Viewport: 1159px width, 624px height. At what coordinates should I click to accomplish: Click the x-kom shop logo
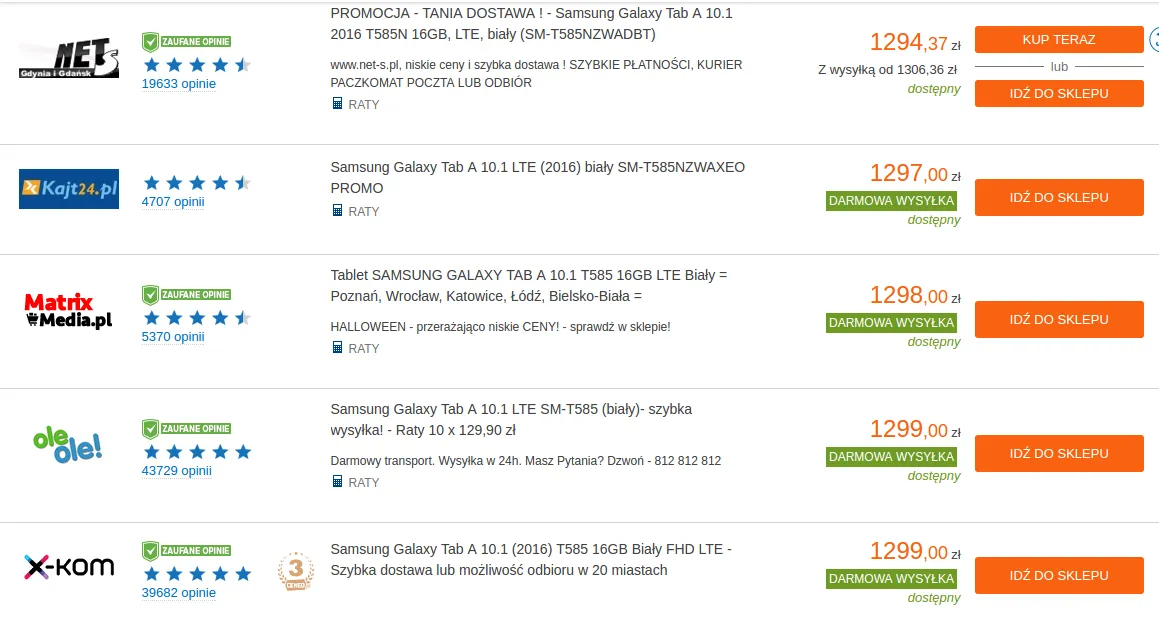(69, 567)
